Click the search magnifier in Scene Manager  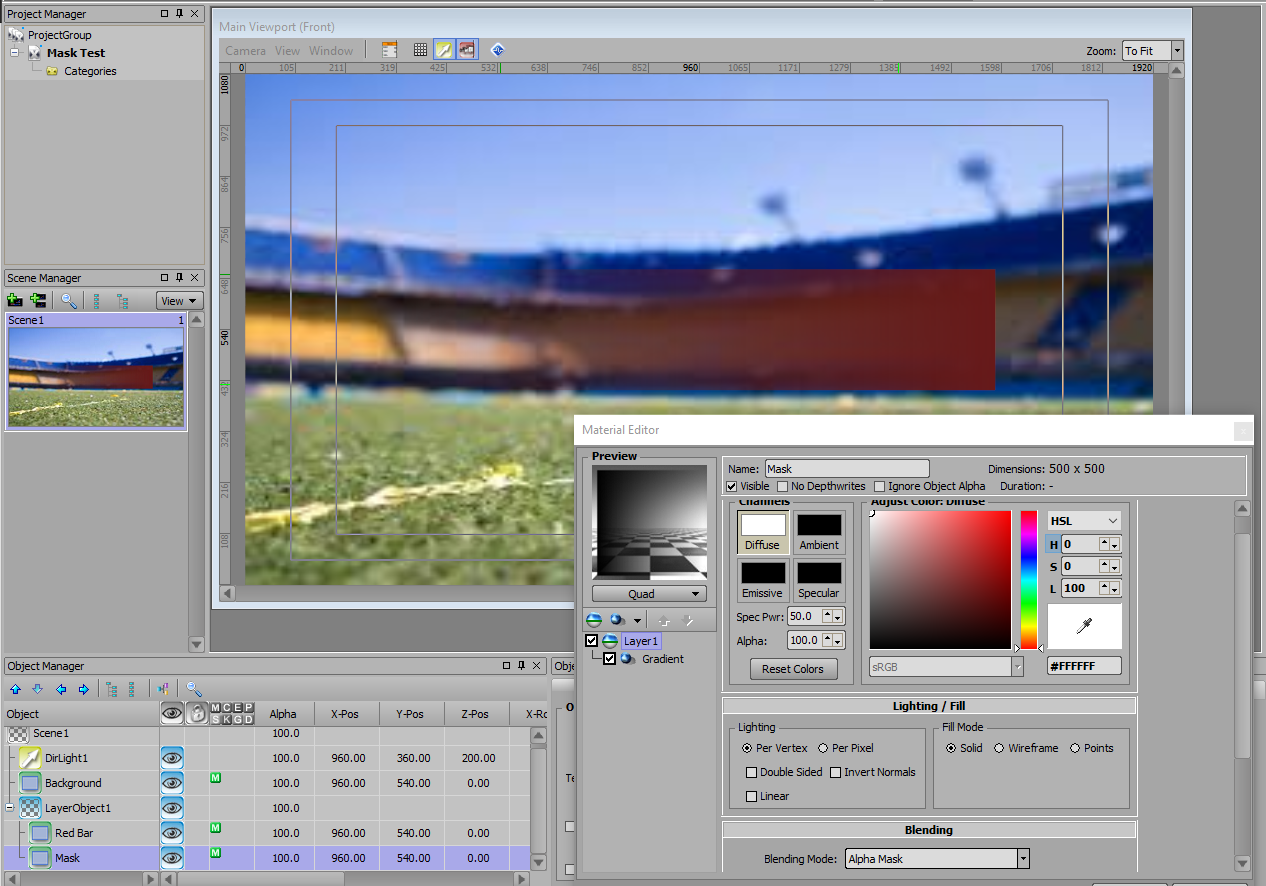click(69, 300)
